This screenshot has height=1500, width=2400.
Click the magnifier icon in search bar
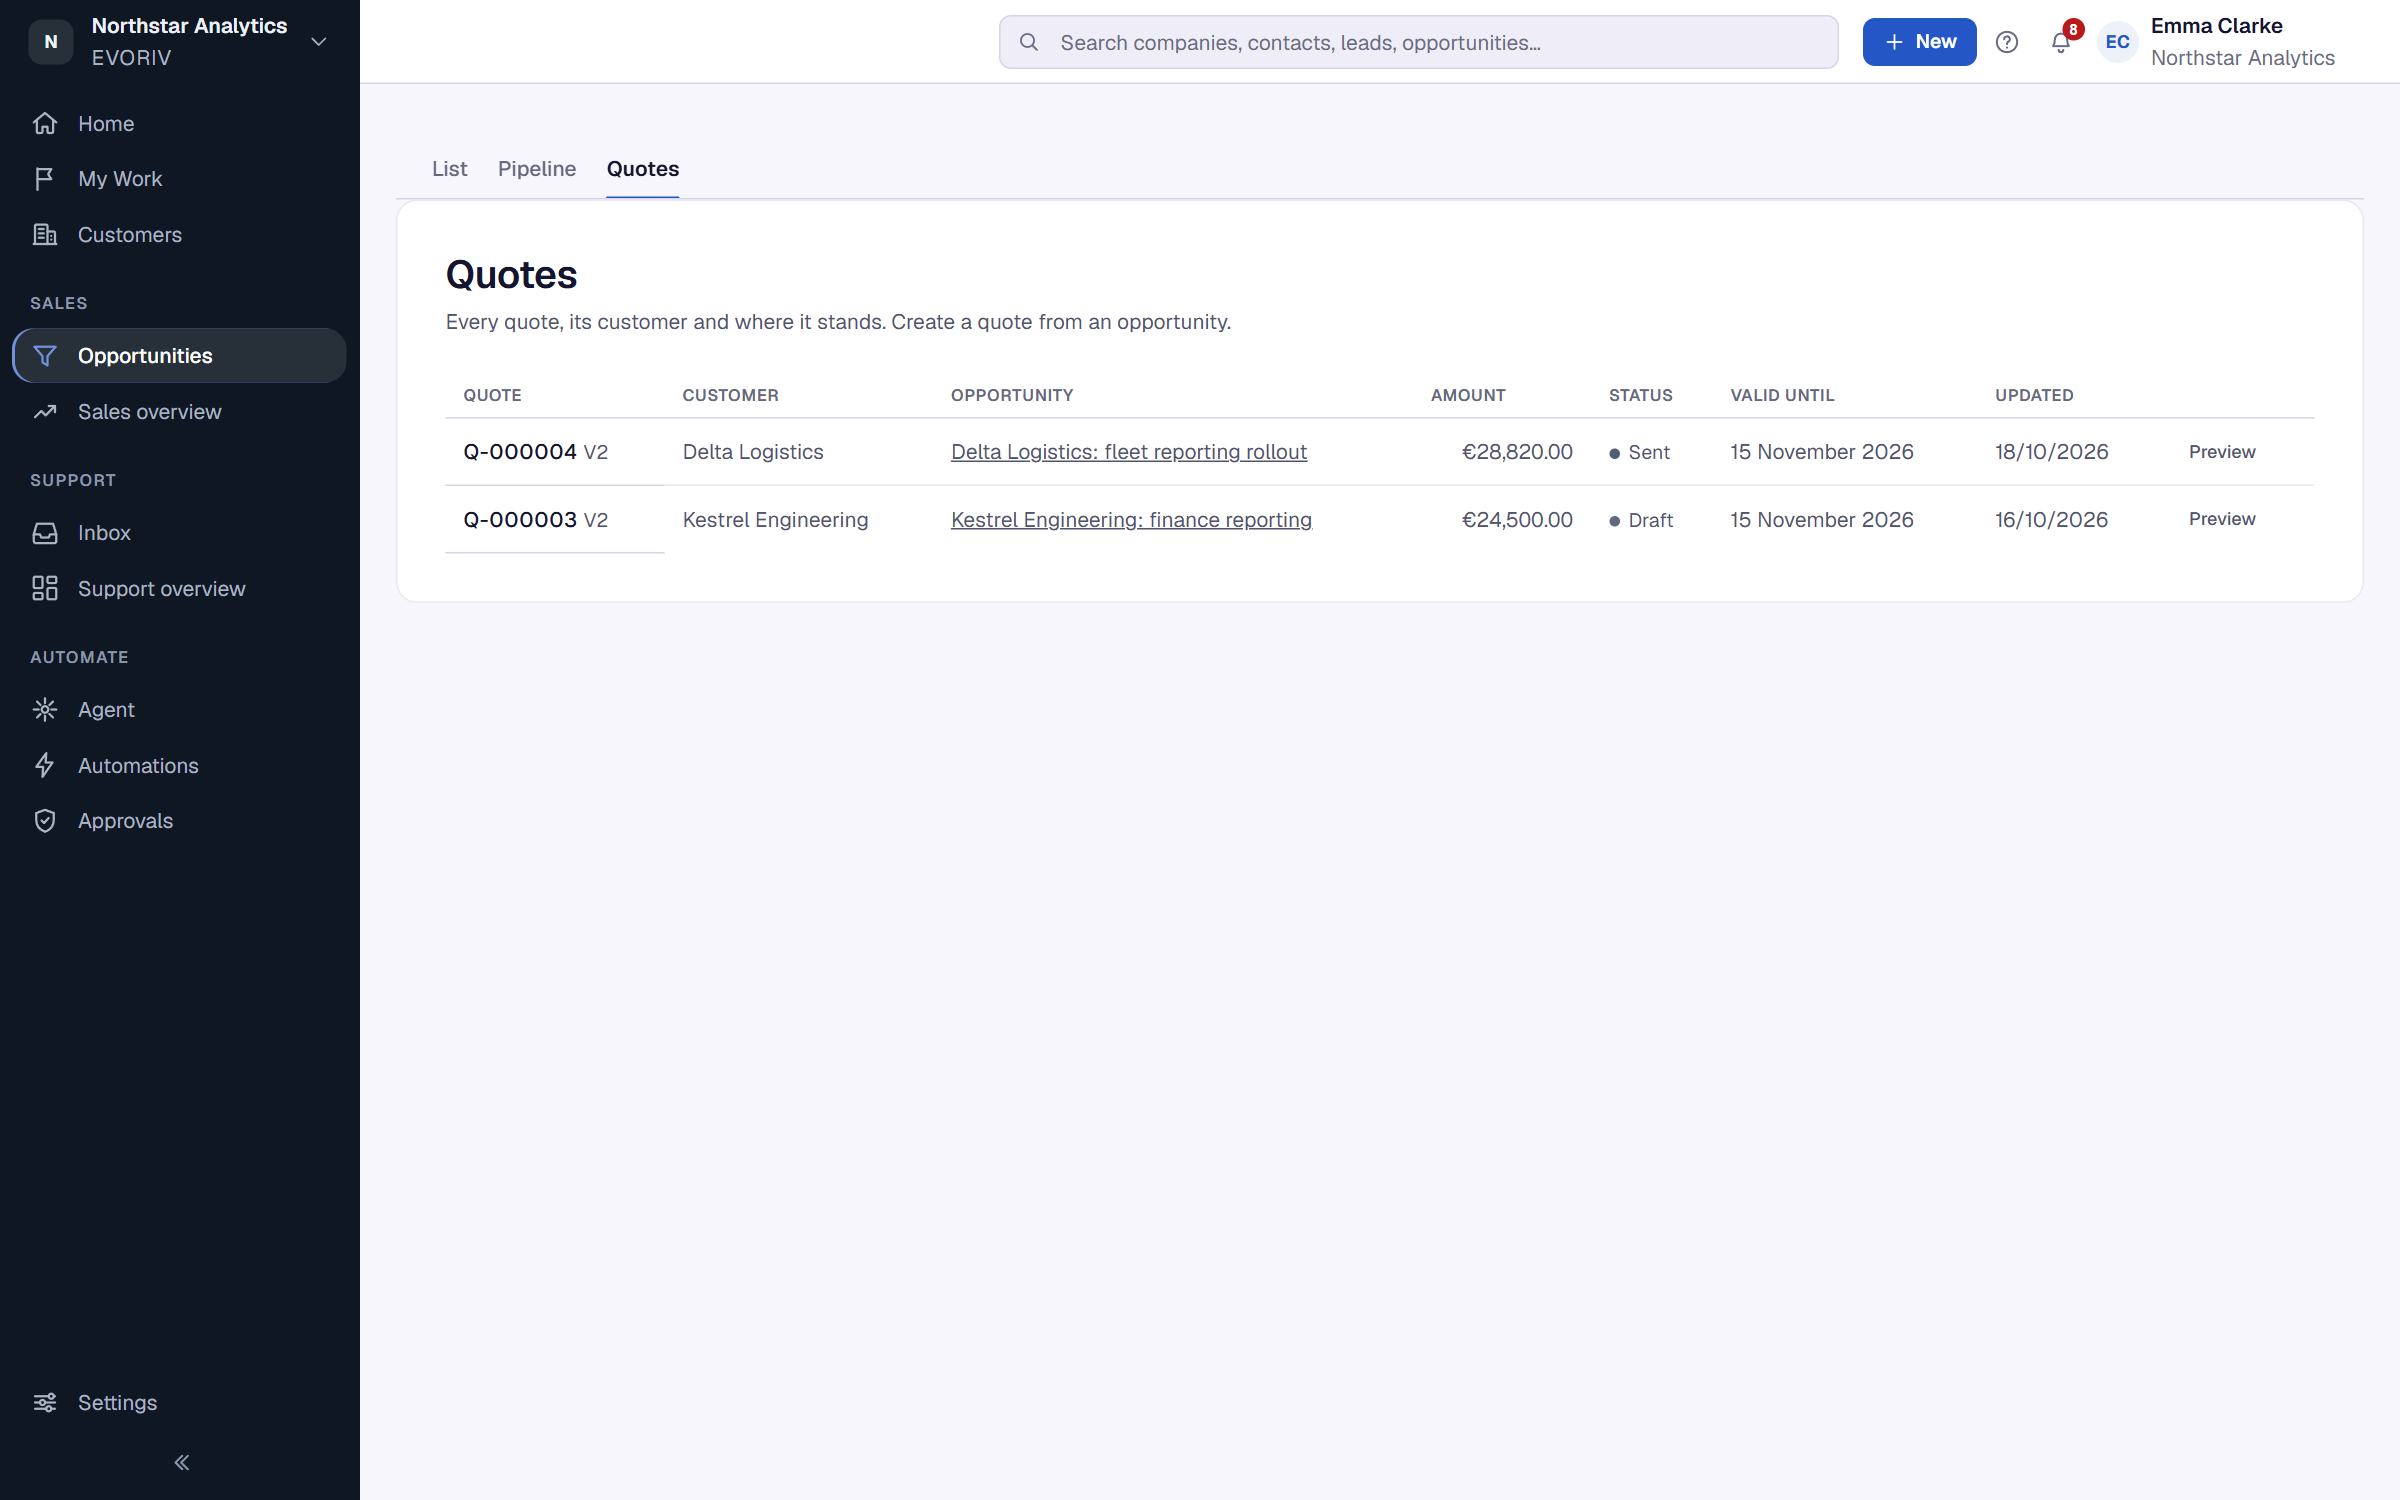[x=1028, y=42]
